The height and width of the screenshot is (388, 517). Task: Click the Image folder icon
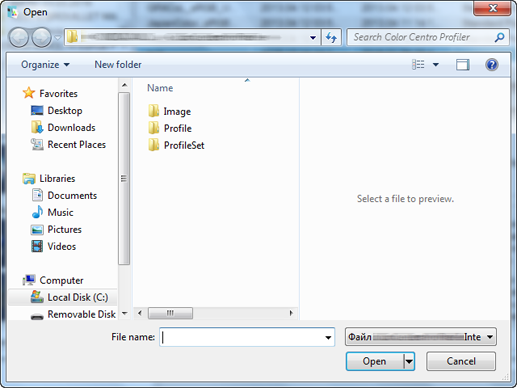[154, 111]
